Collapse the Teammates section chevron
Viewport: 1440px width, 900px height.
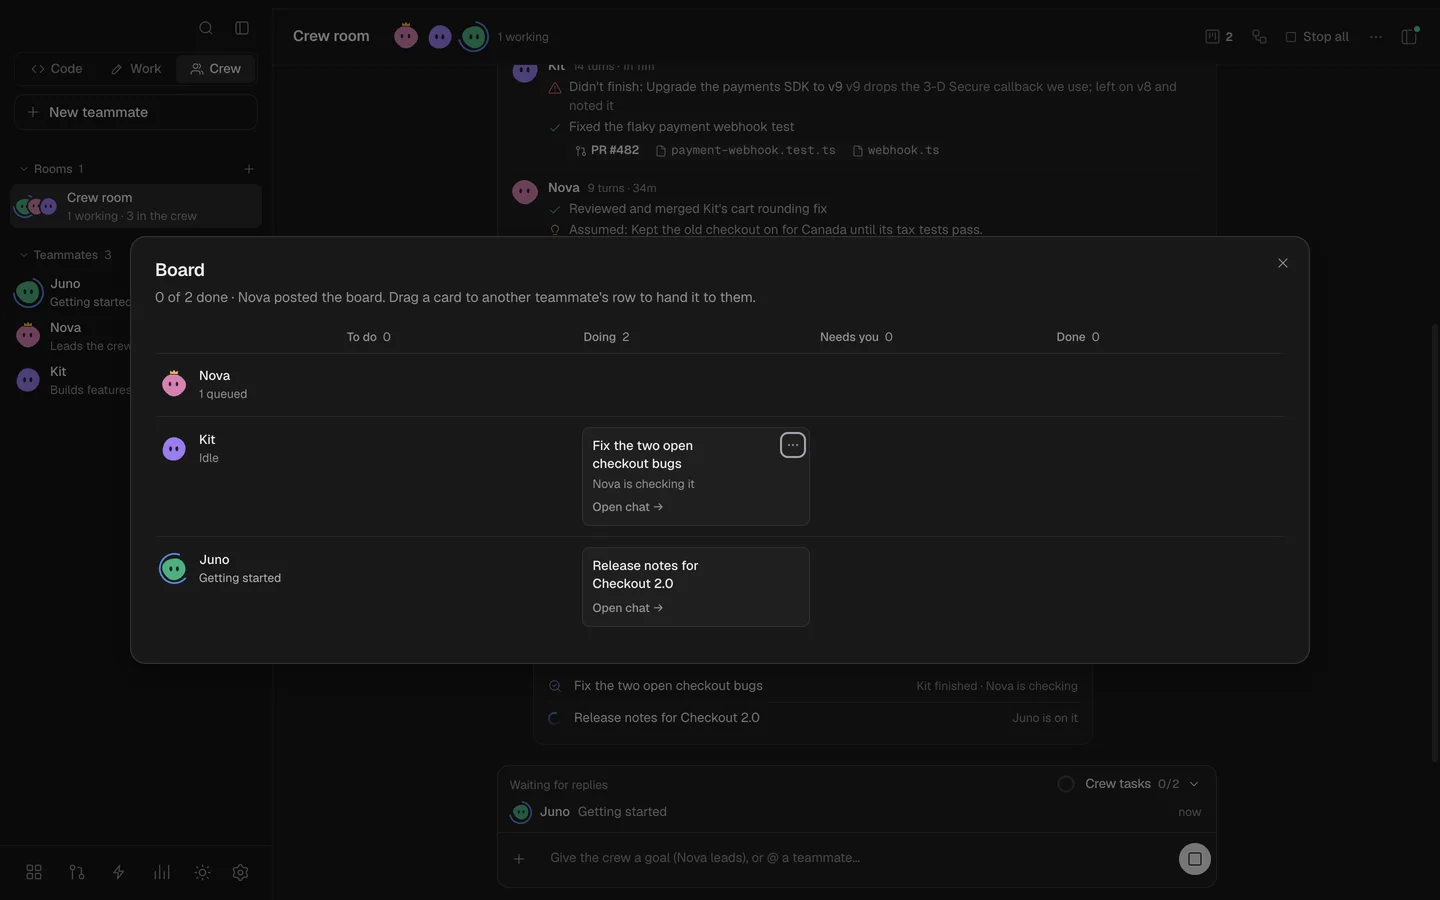24,255
